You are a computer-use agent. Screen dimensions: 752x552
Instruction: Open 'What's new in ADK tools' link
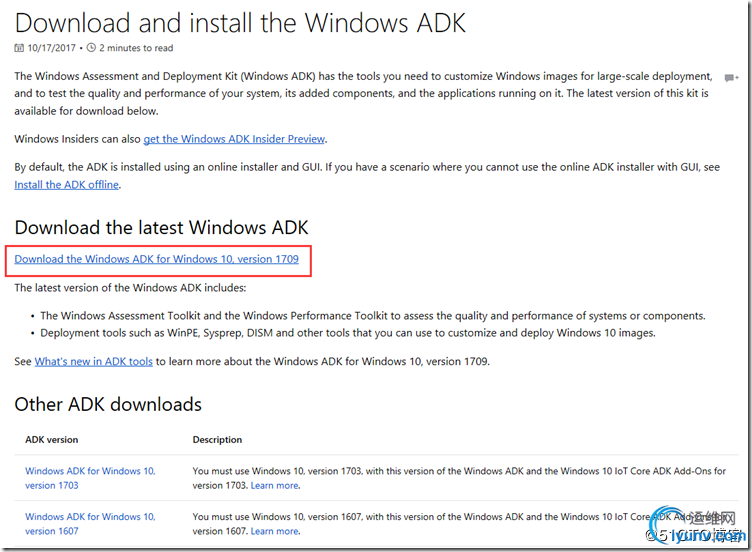pyautogui.click(x=94, y=362)
